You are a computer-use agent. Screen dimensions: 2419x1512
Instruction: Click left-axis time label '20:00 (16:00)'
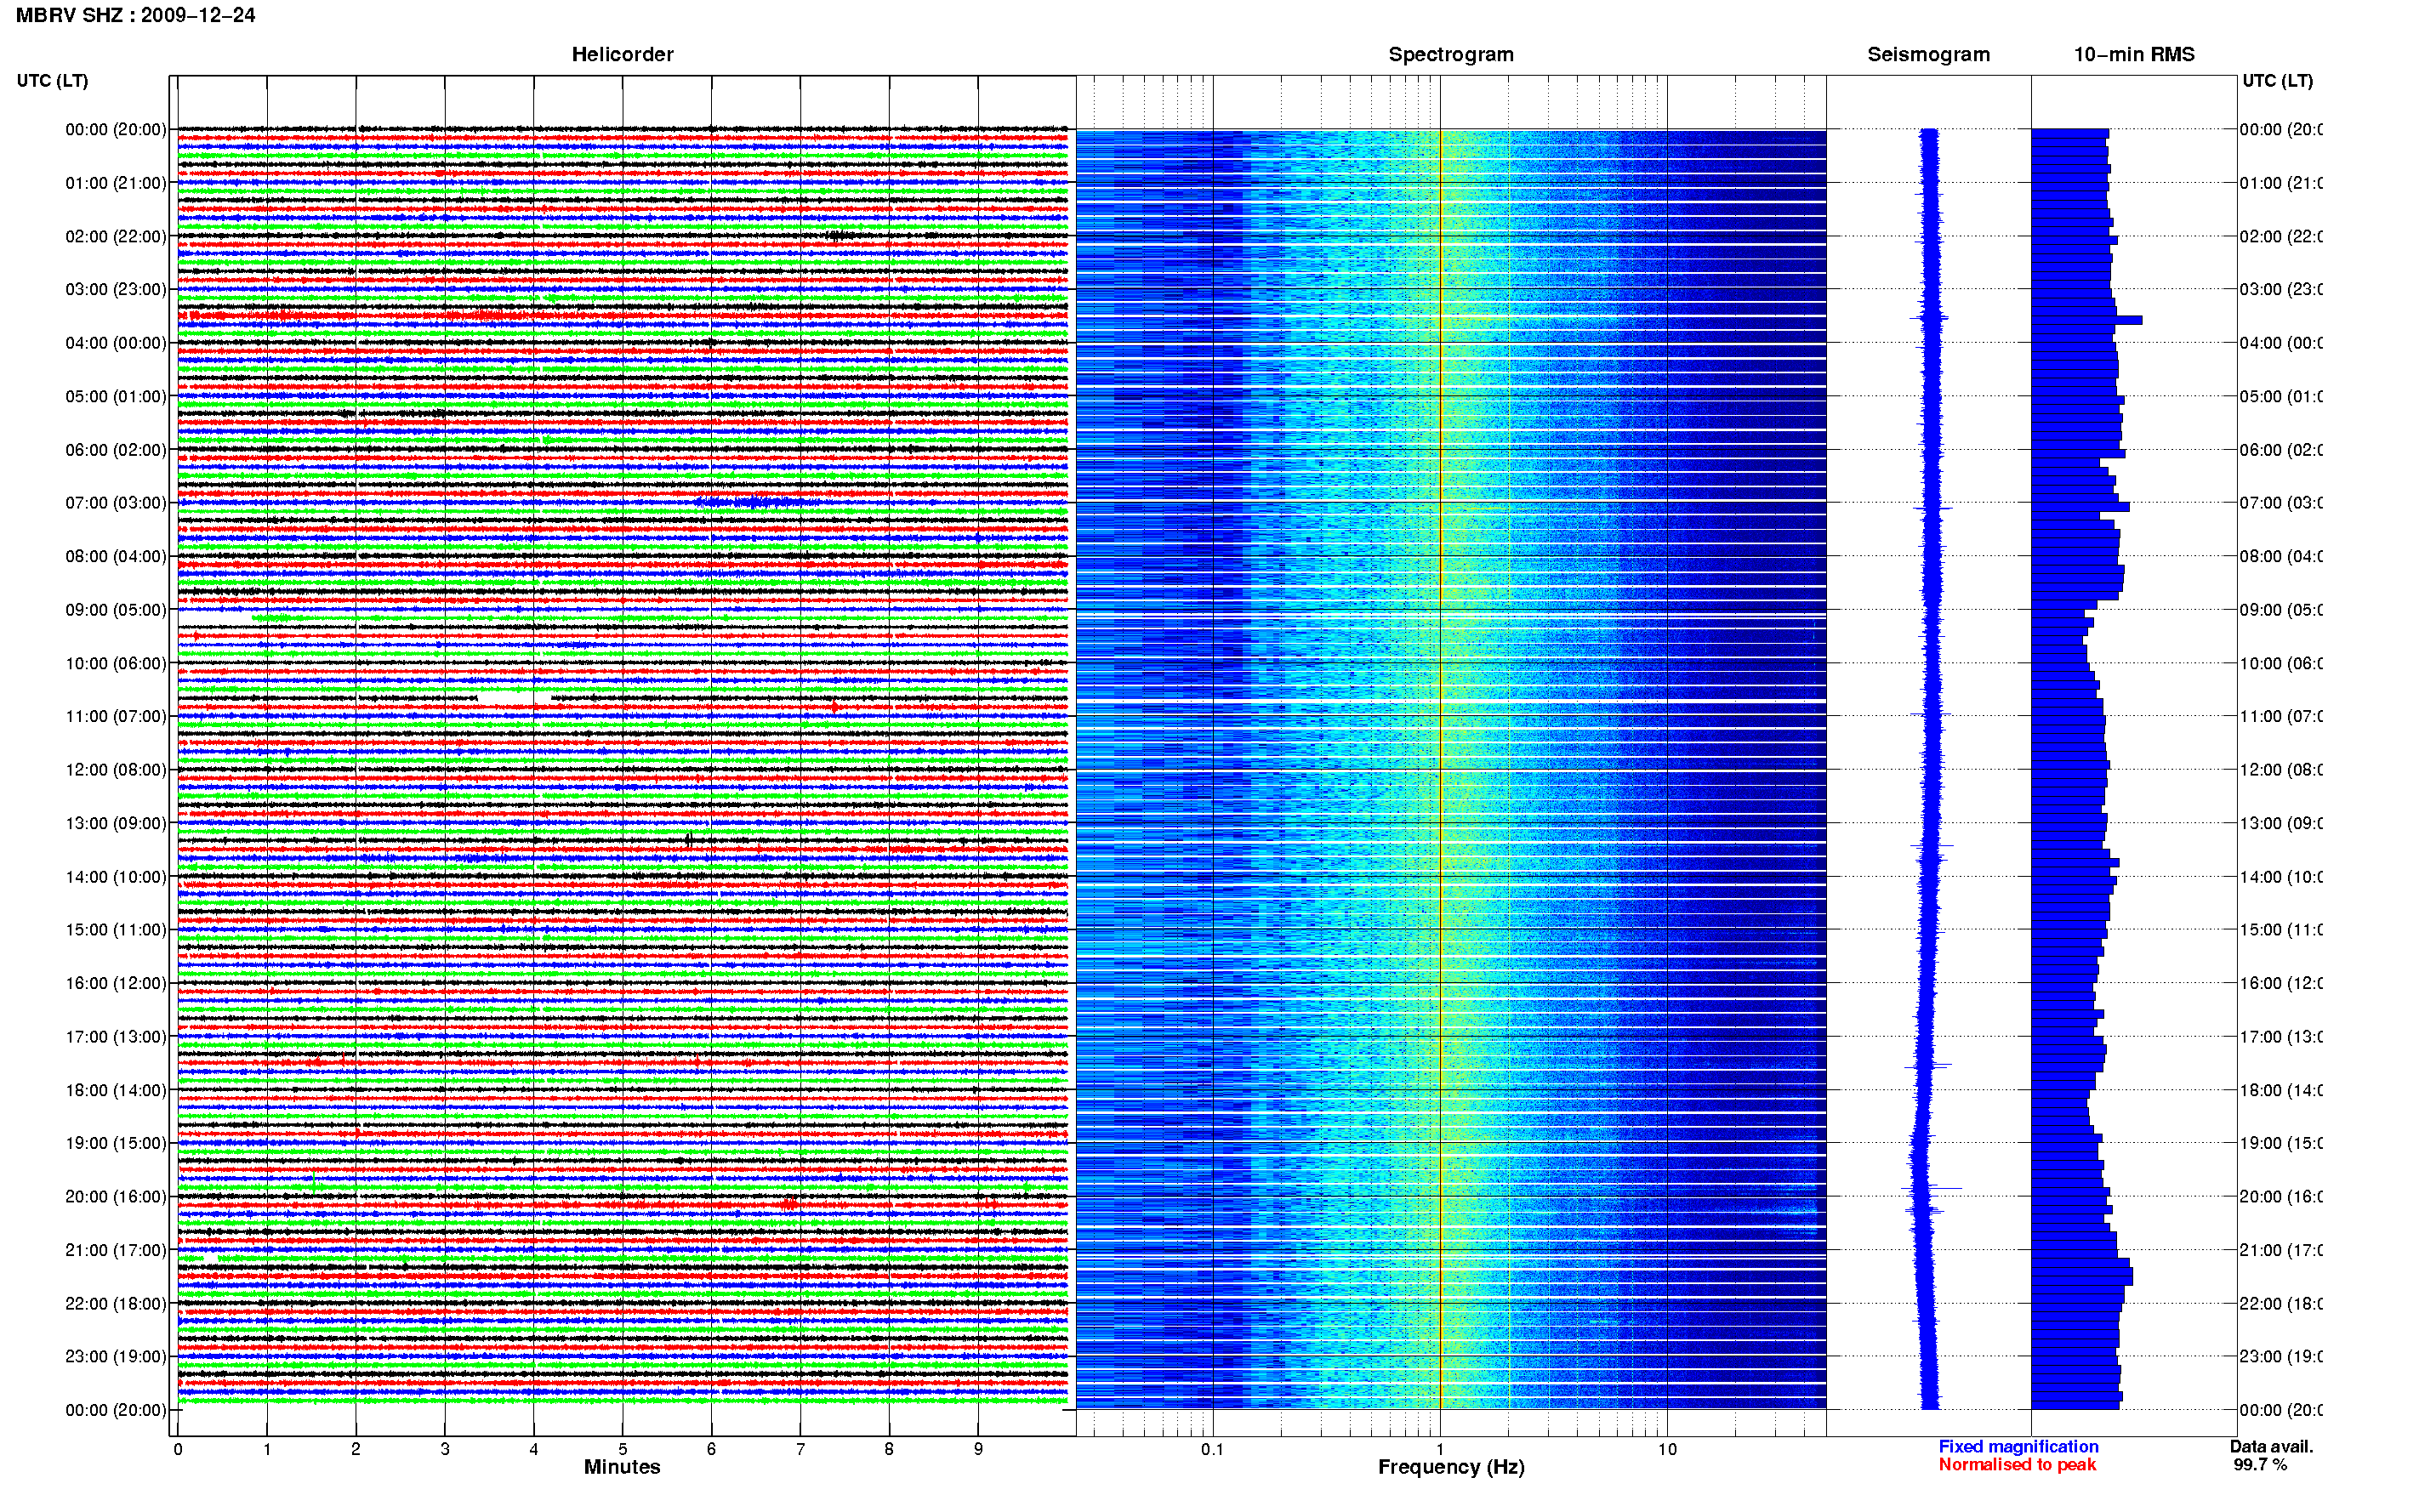(x=116, y=1196)
